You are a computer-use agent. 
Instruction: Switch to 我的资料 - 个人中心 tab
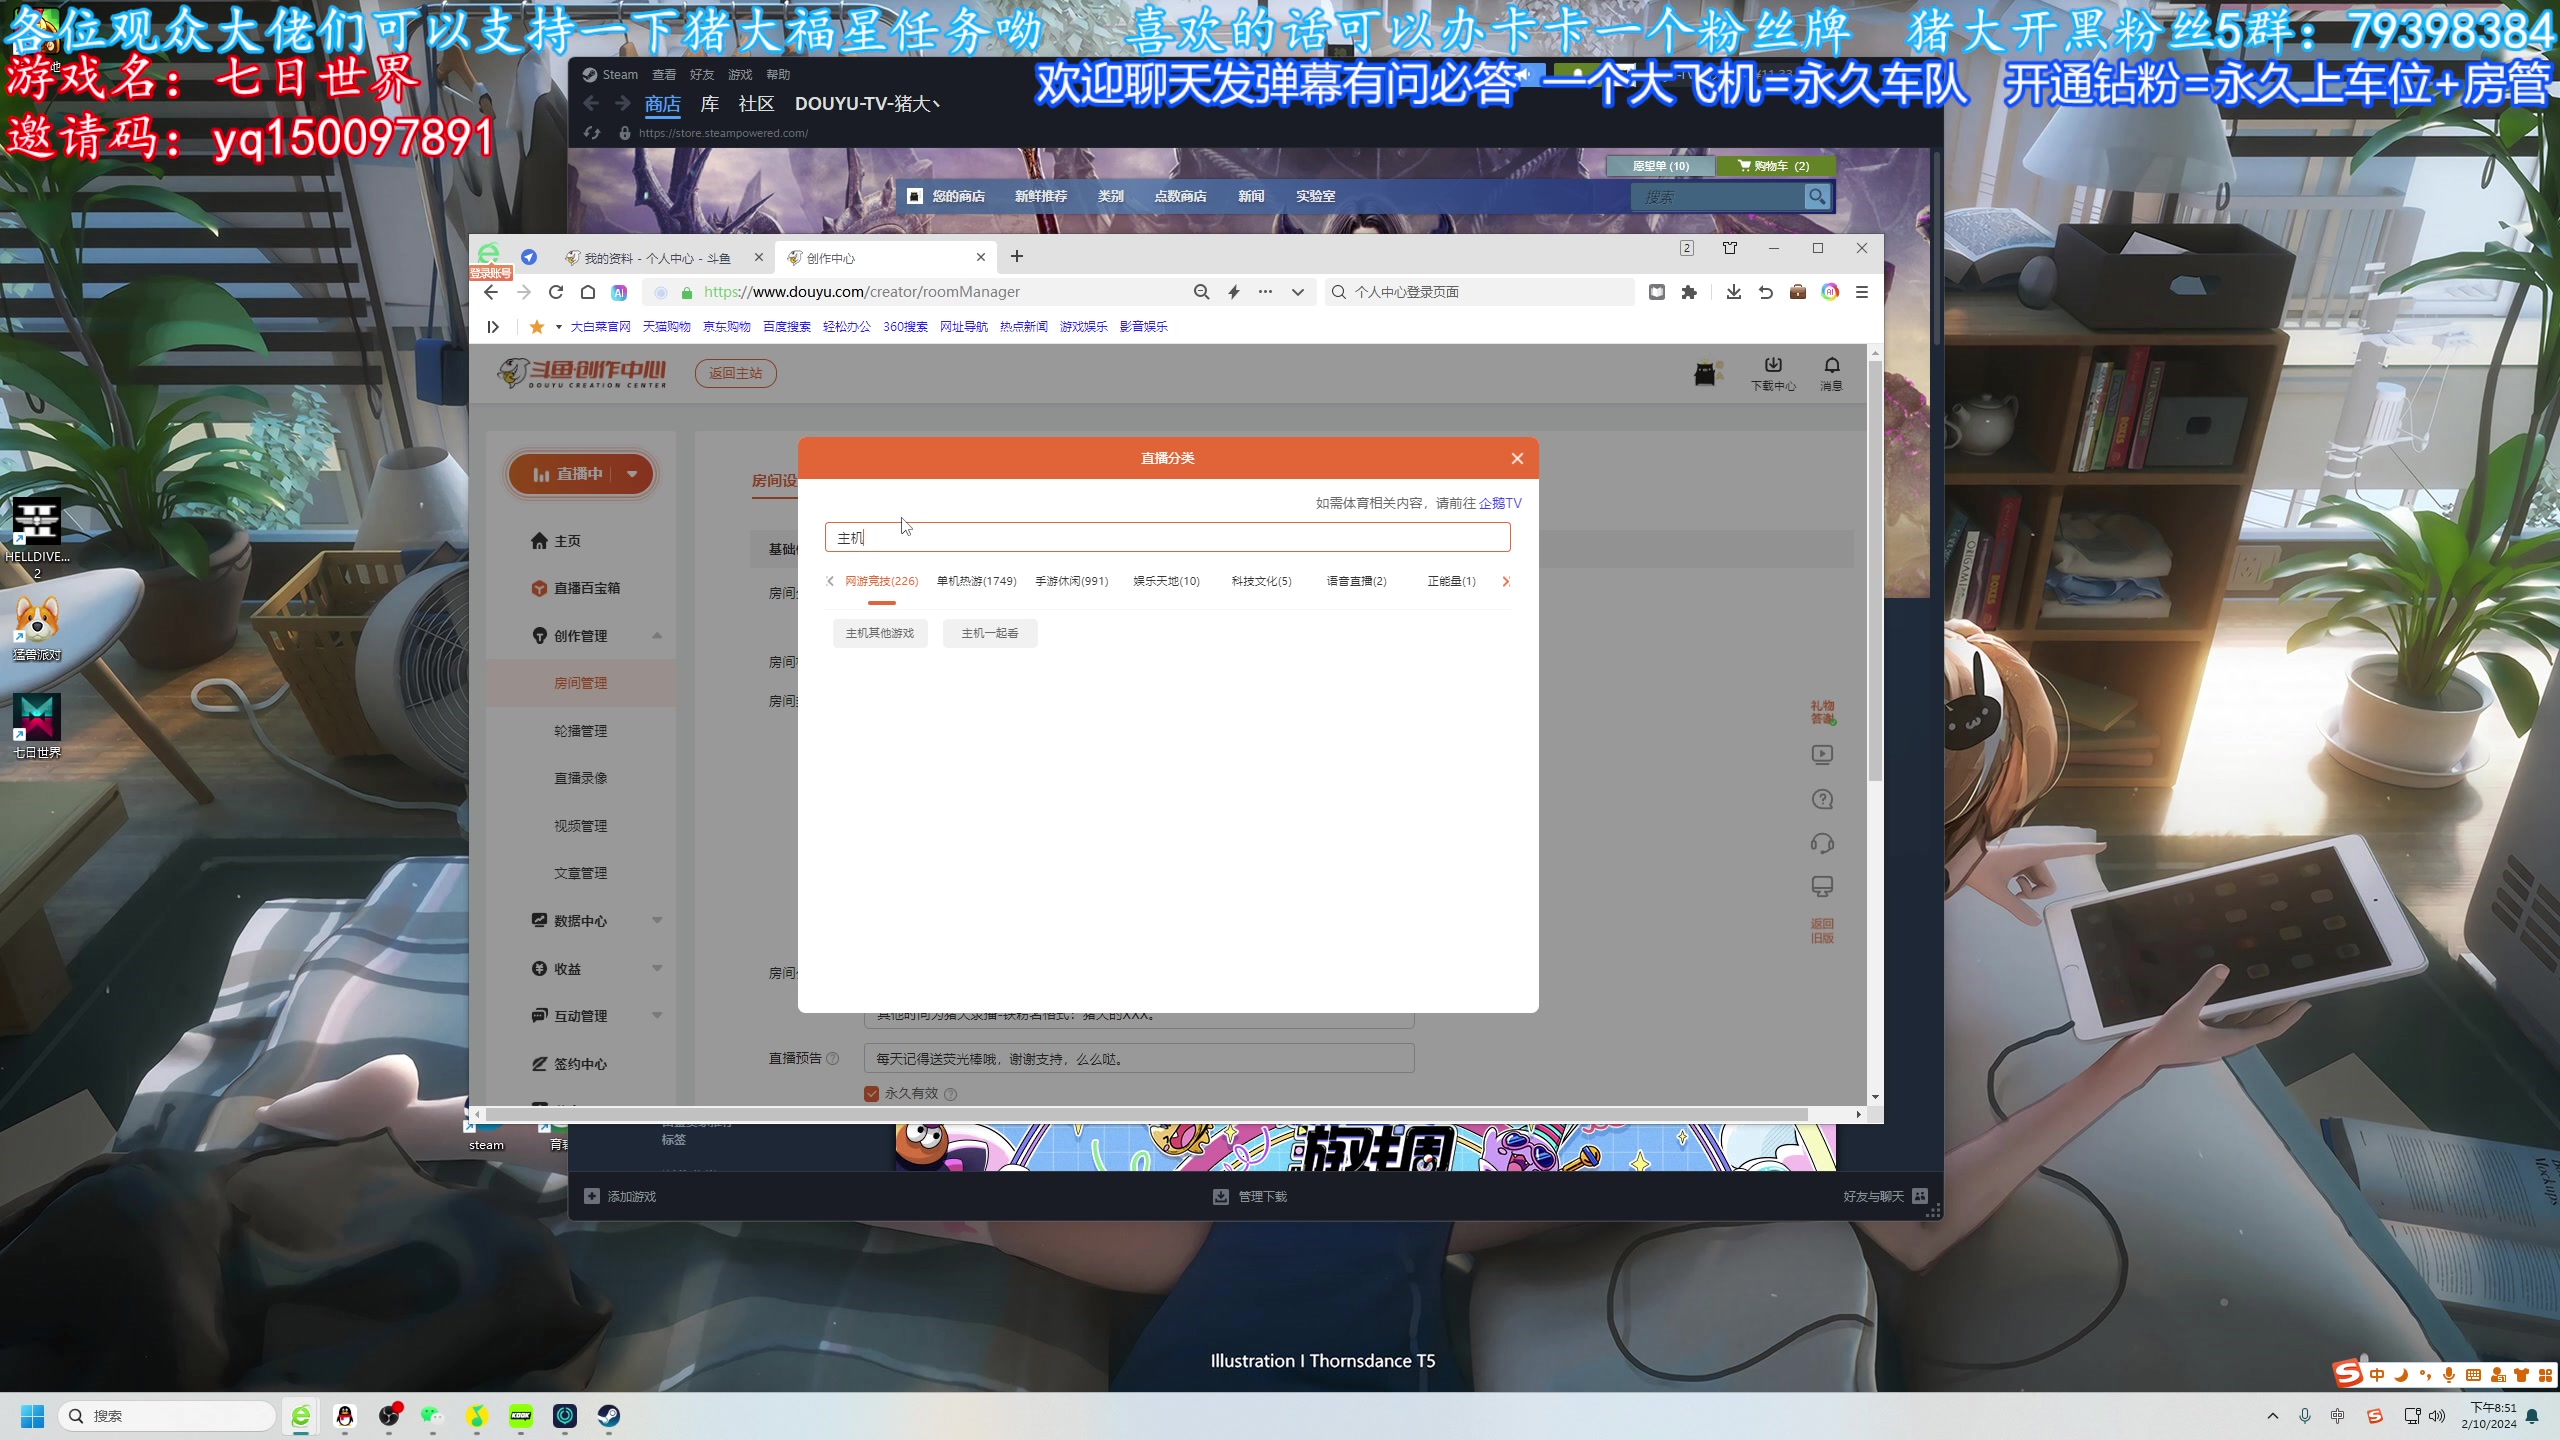657,258
